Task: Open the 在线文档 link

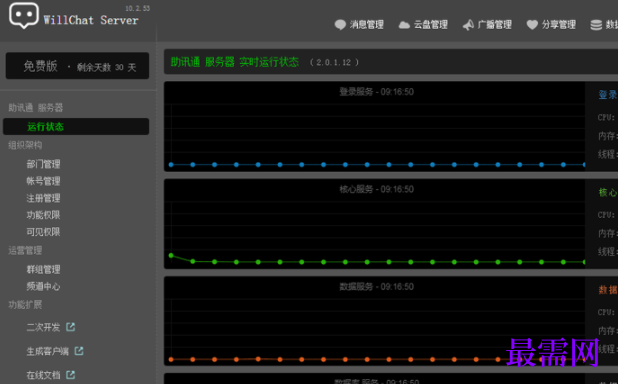Action: [43, 375]
